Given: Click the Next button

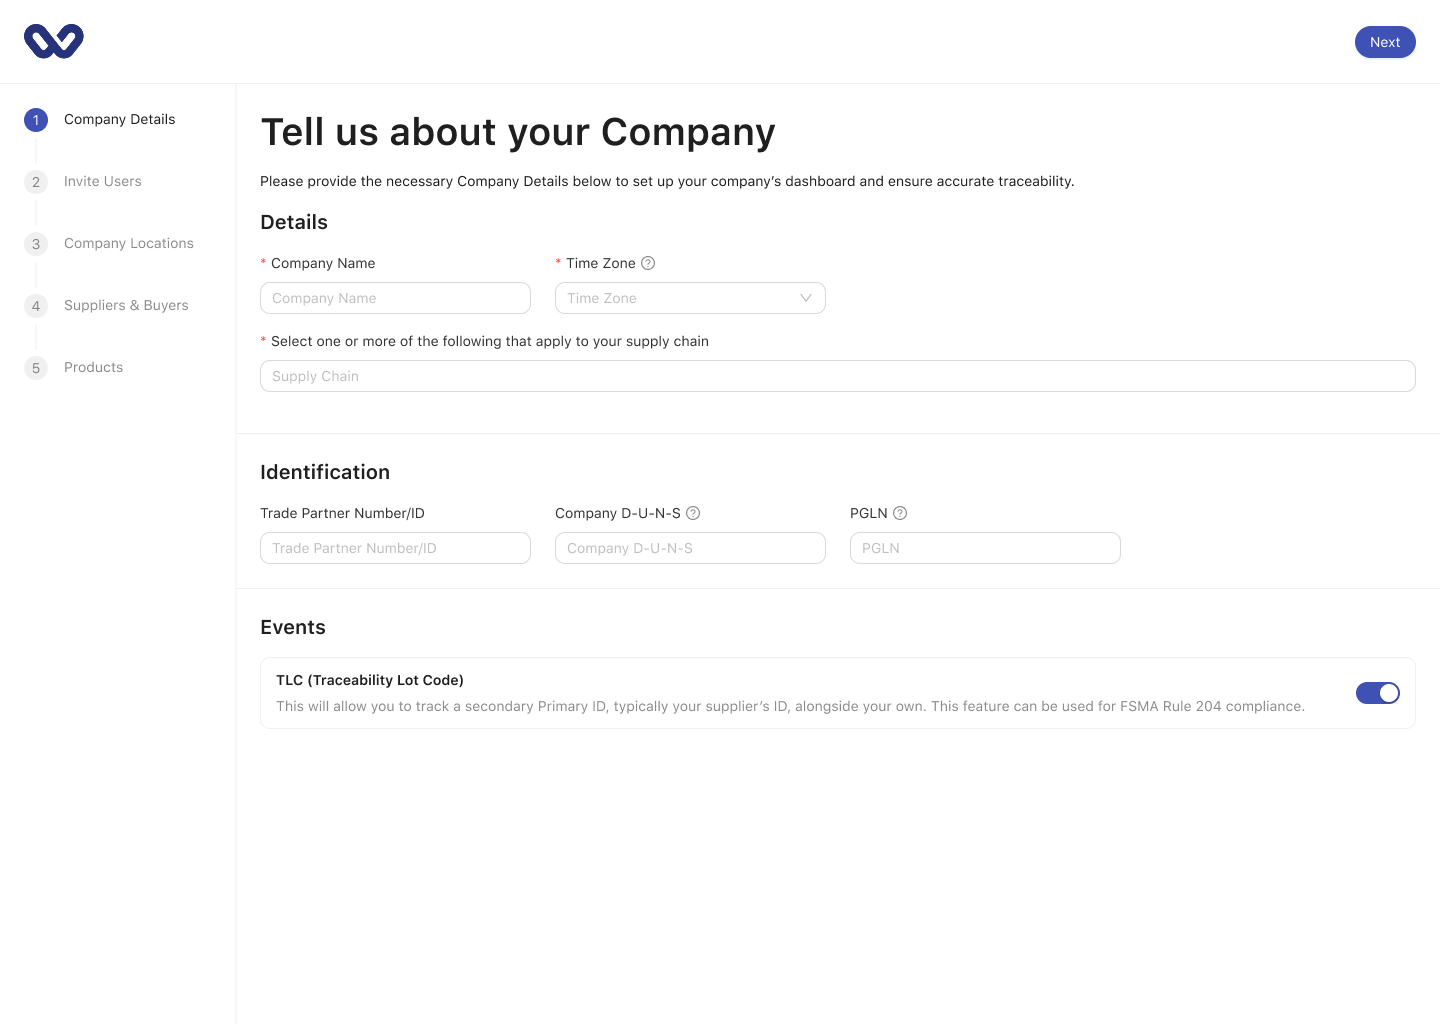Looking at the screenshot, I should click(x=1385, y=42).
